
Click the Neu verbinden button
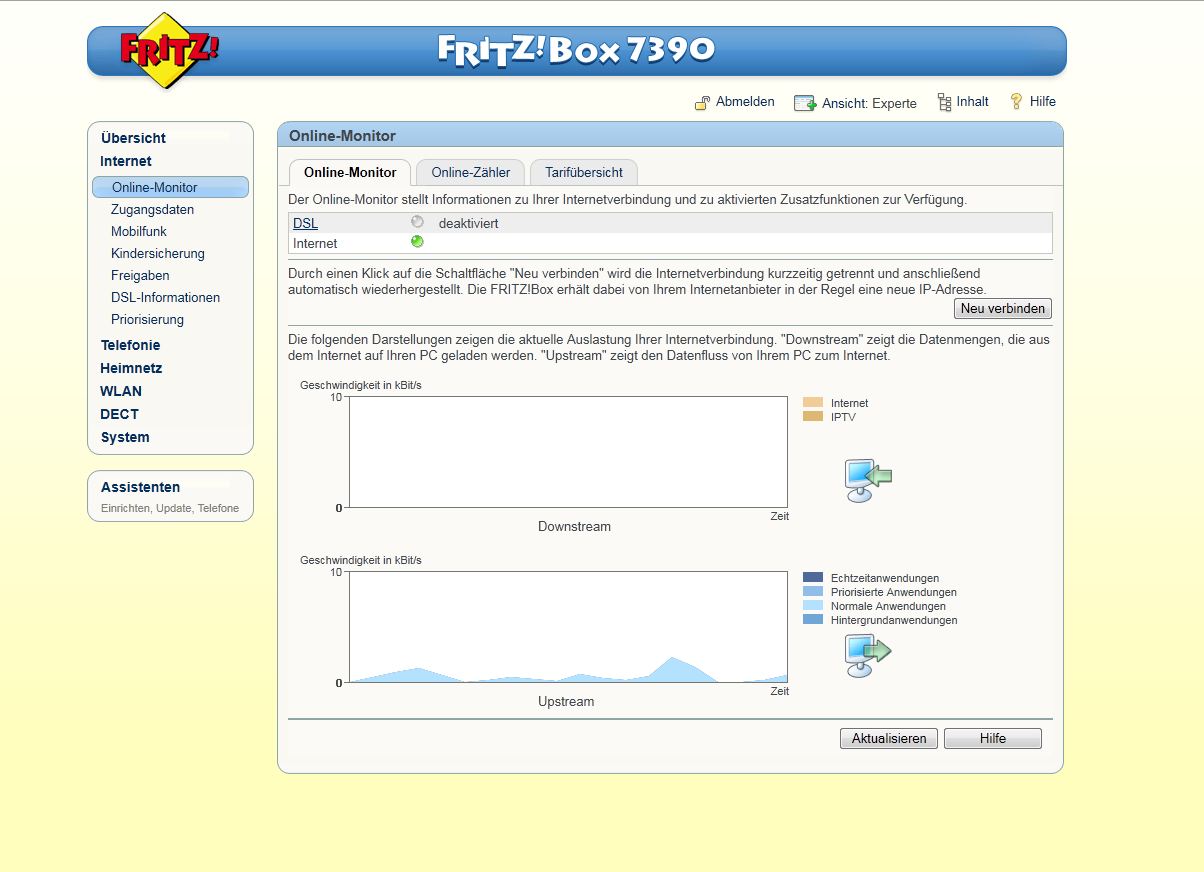coord(1003,308)
